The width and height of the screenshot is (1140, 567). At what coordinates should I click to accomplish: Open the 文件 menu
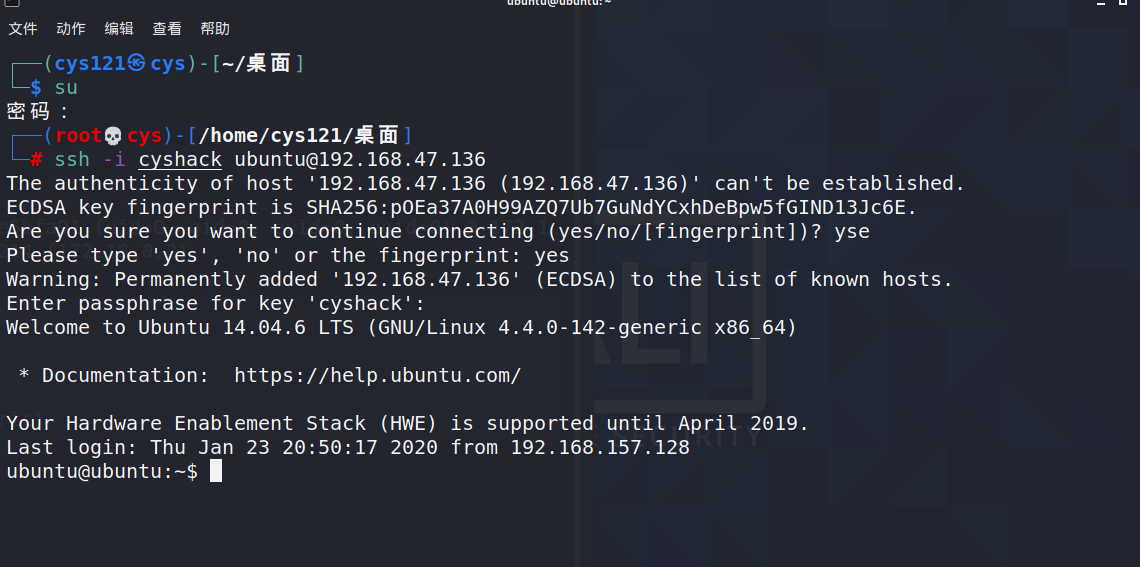tap(23, 29)
